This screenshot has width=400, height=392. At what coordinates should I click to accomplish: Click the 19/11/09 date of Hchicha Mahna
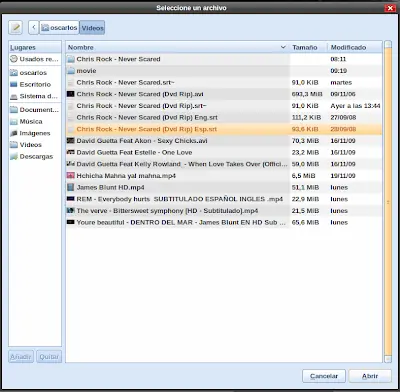click(343, 176)
